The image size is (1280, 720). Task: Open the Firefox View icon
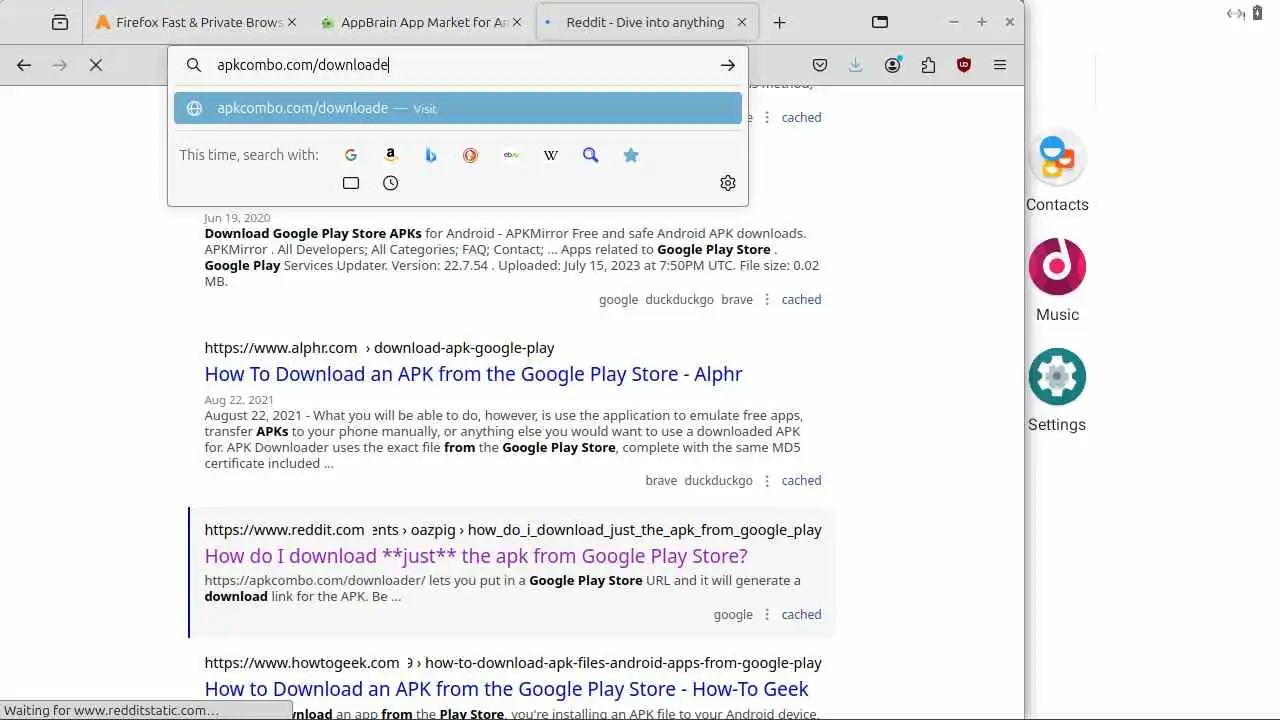coord(60,22)
